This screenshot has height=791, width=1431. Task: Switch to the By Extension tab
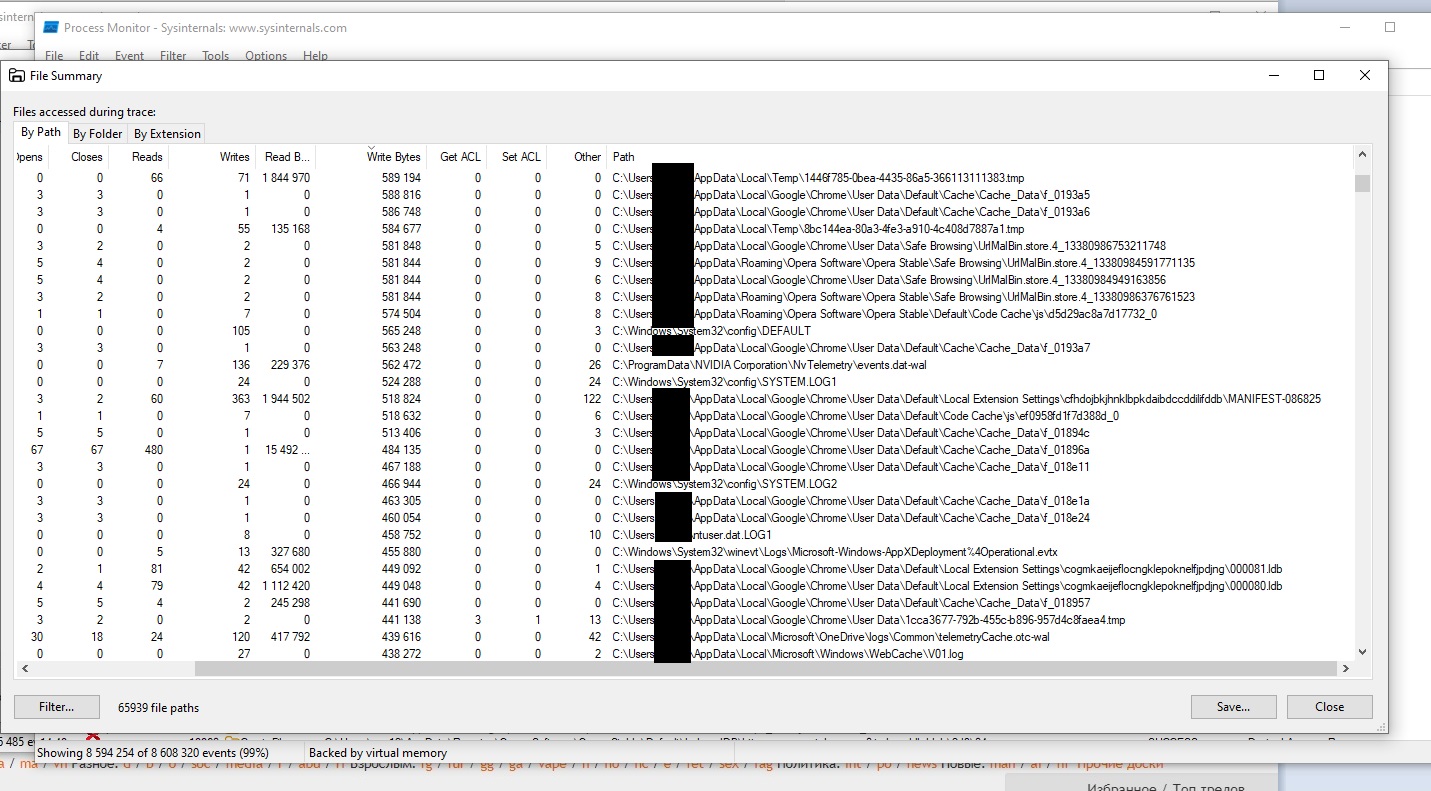[167, 134]
